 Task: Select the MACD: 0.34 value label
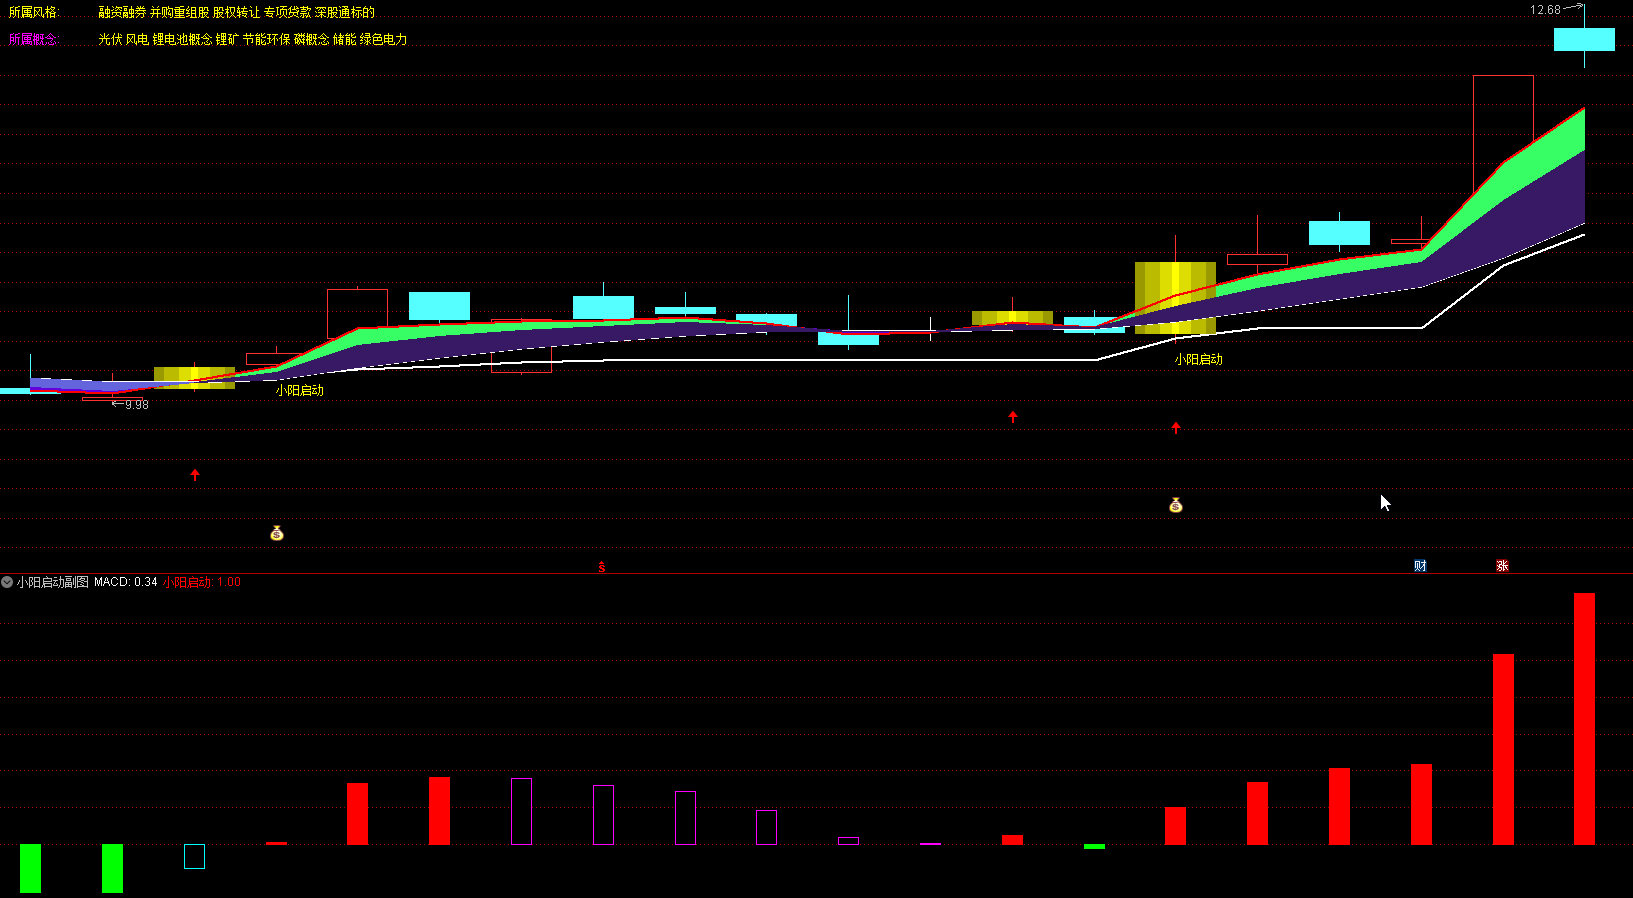pyautogui.click(x=125, y=582)
